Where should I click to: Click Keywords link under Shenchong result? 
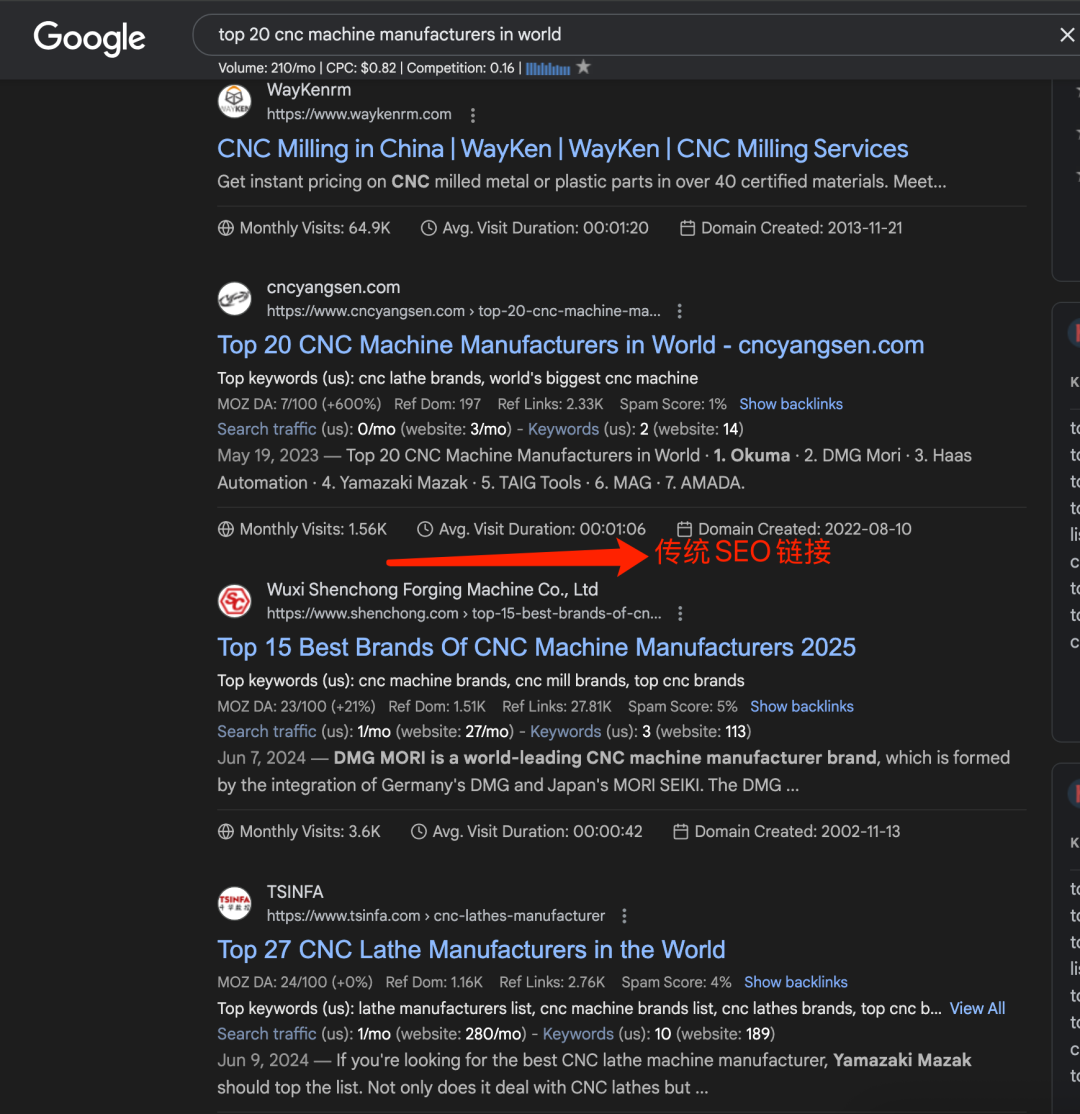566,731
